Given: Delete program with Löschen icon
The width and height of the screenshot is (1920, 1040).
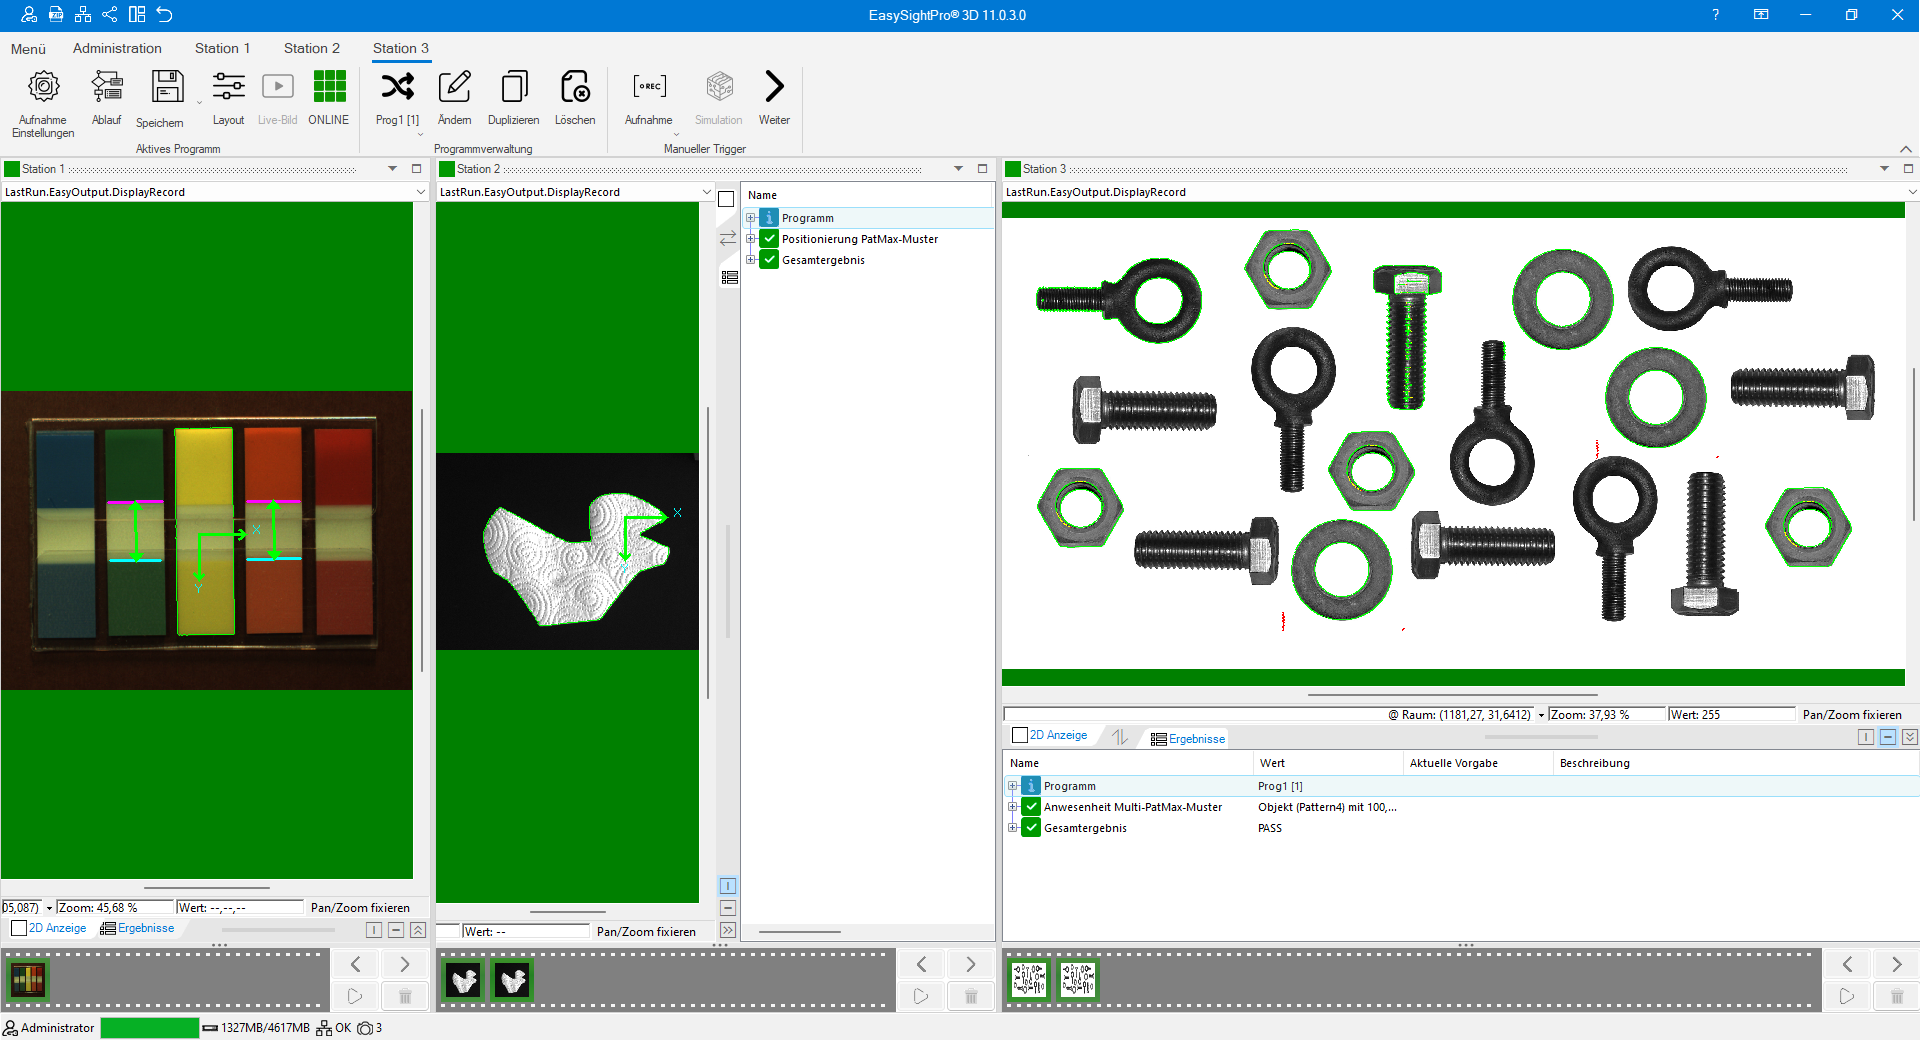Looking at the screenshot, I should (x=575, y=88).
